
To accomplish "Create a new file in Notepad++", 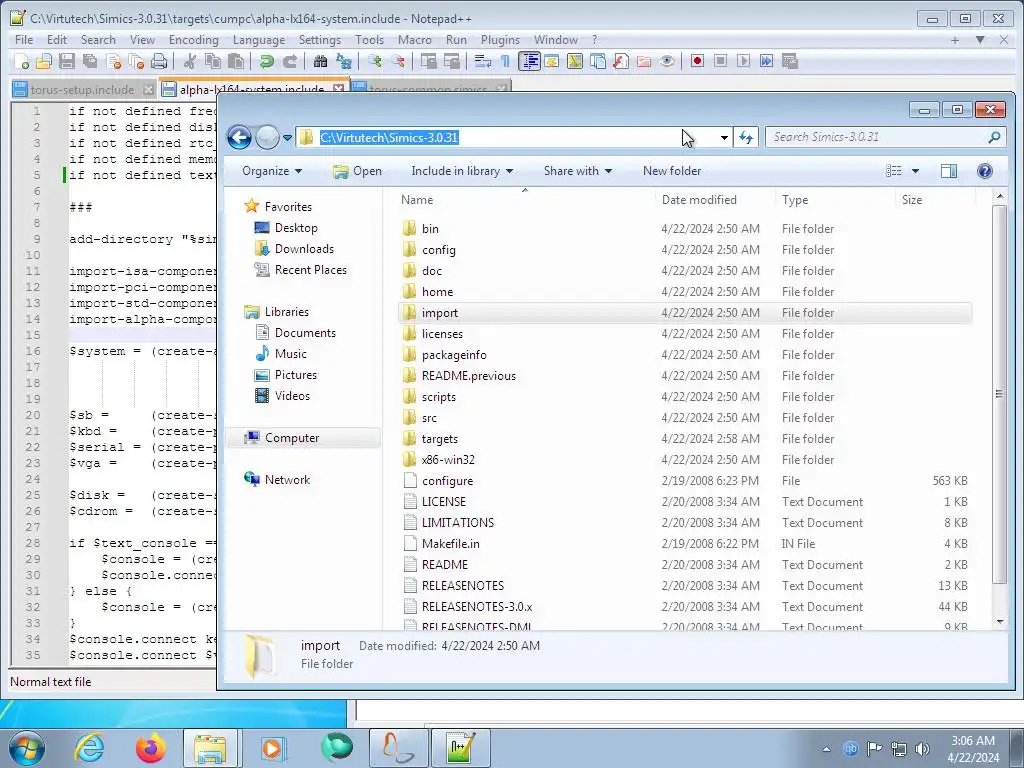I will coord(22,61).
